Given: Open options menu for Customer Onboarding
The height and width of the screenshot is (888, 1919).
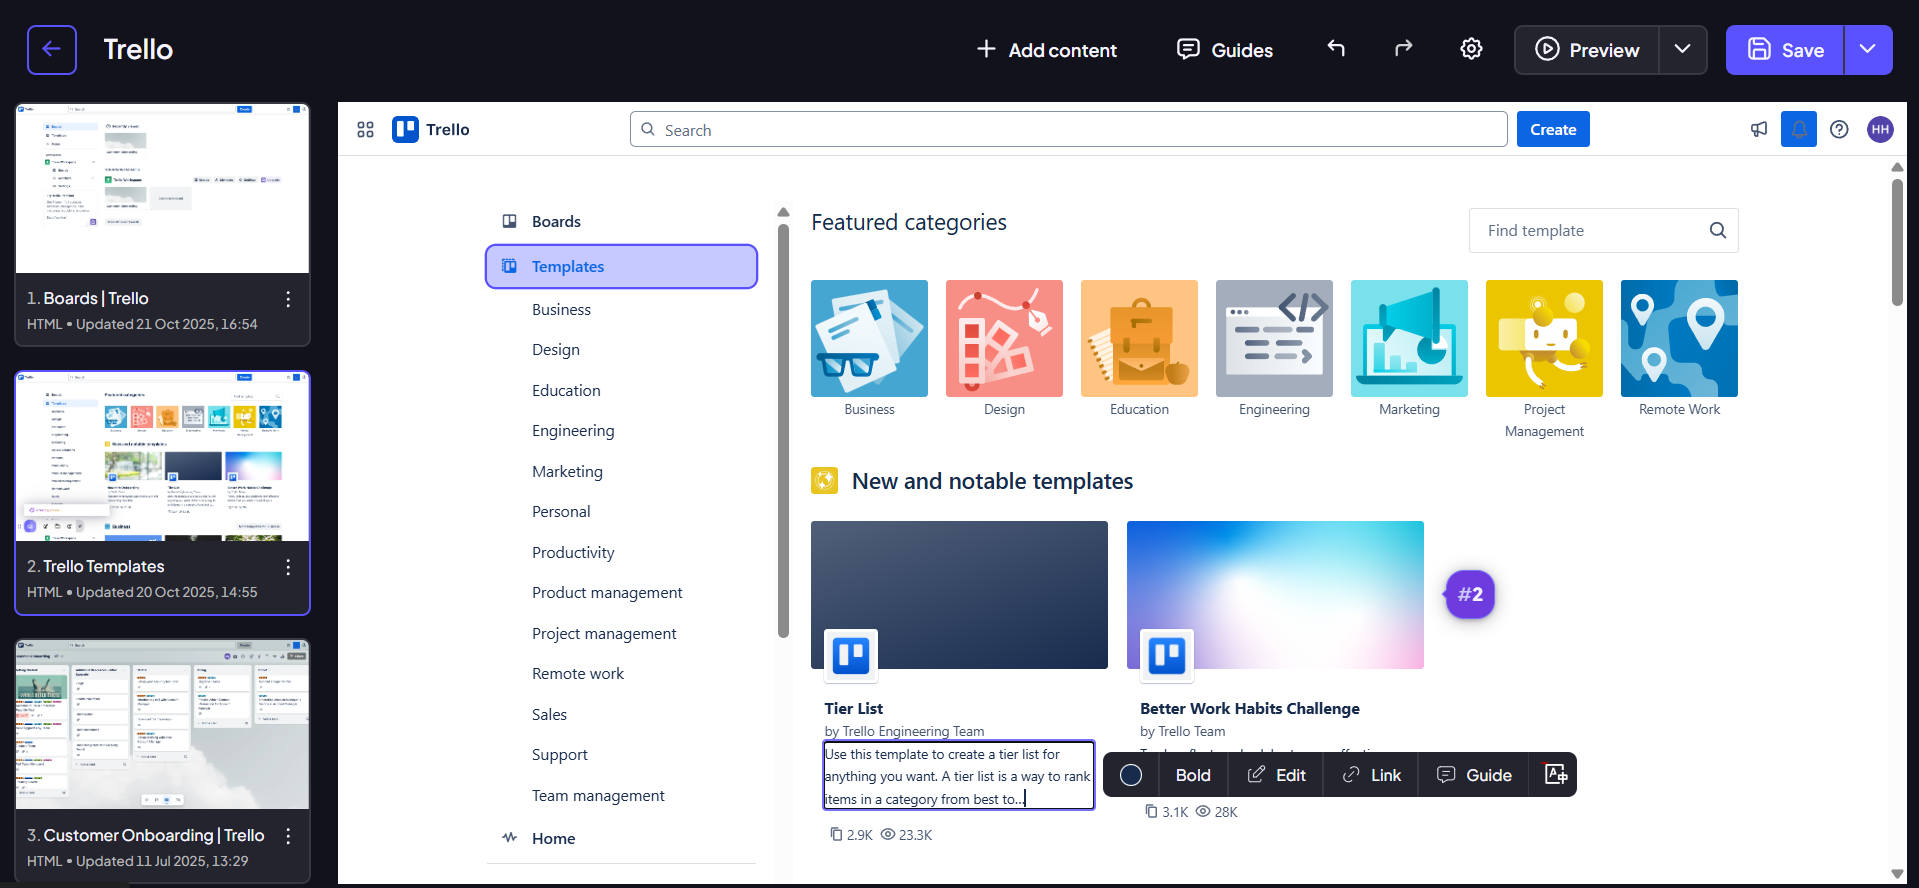Looking at the screenshot, I should (288, 836).
